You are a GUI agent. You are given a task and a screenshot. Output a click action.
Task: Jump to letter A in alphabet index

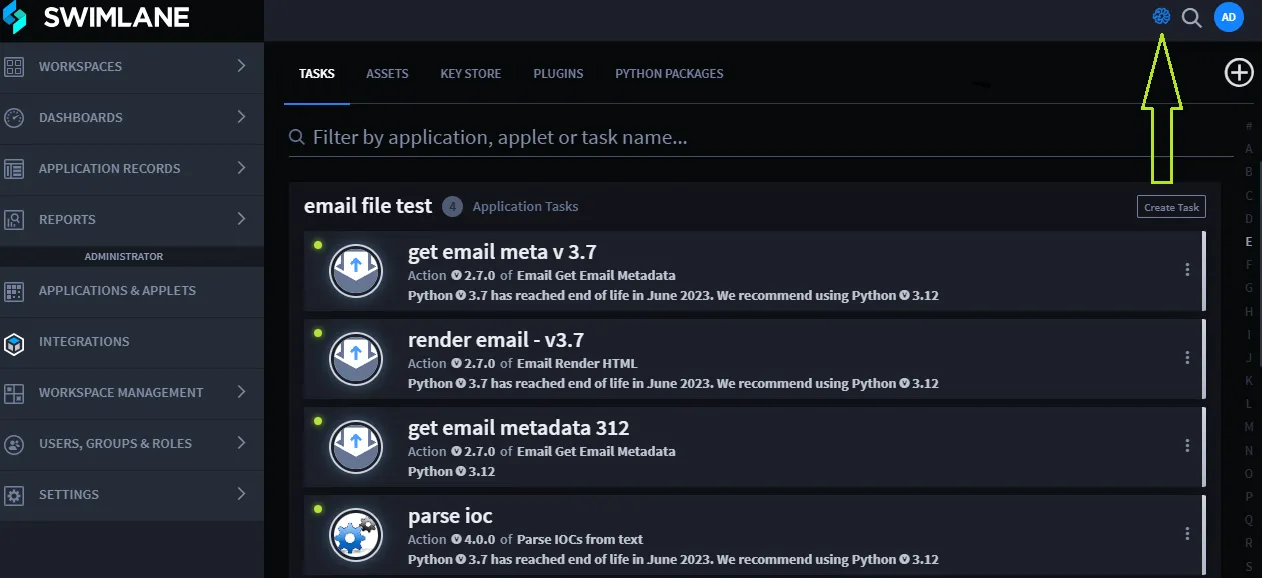[x=1249, y=149]
